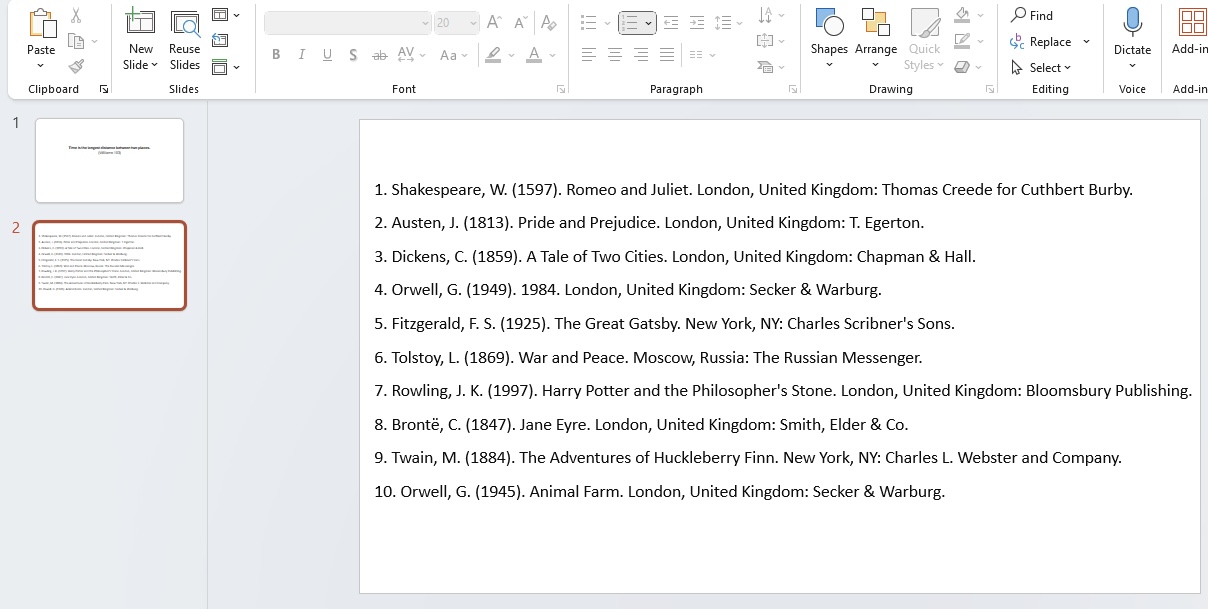Open the Clipboard dialog launcher

104,90
